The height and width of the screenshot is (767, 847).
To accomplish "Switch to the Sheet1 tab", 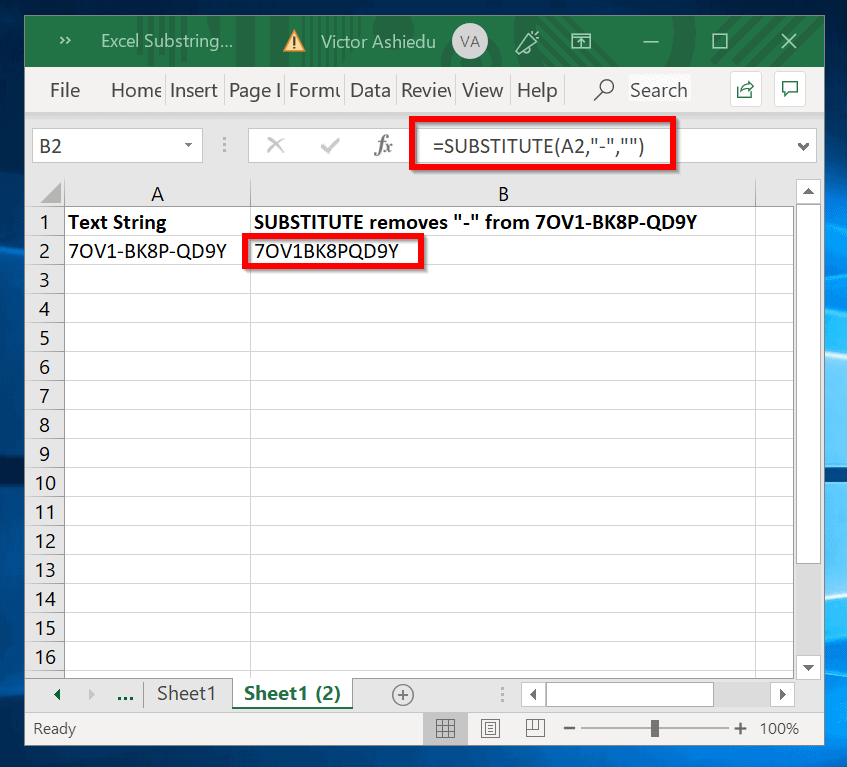I will [187, 694].
